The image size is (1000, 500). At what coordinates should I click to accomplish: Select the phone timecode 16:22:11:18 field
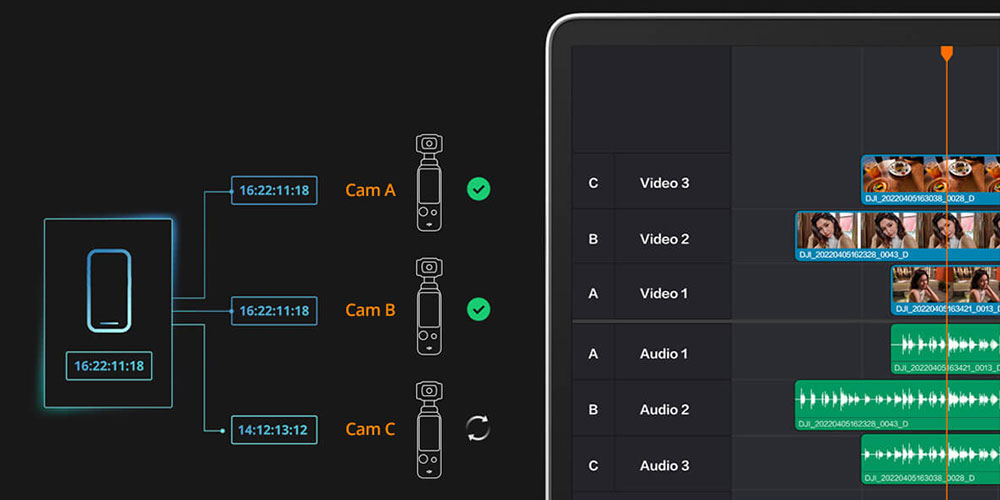tap(108, 366)
